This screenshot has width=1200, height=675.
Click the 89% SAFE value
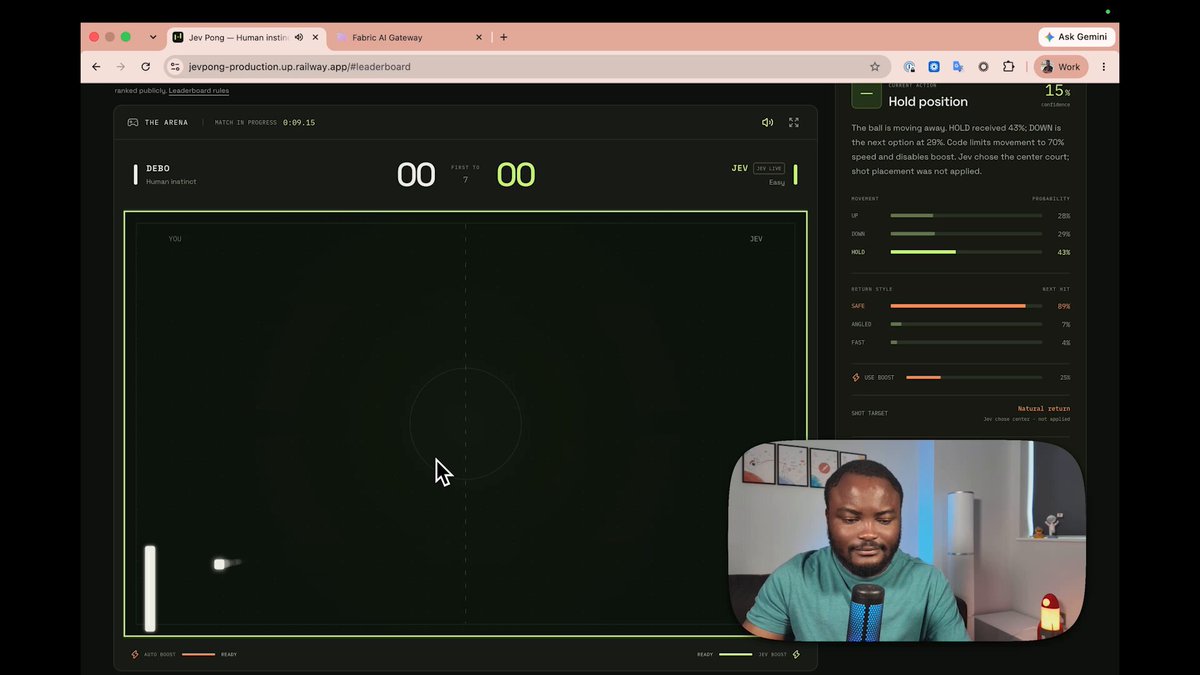point(1063,306)
